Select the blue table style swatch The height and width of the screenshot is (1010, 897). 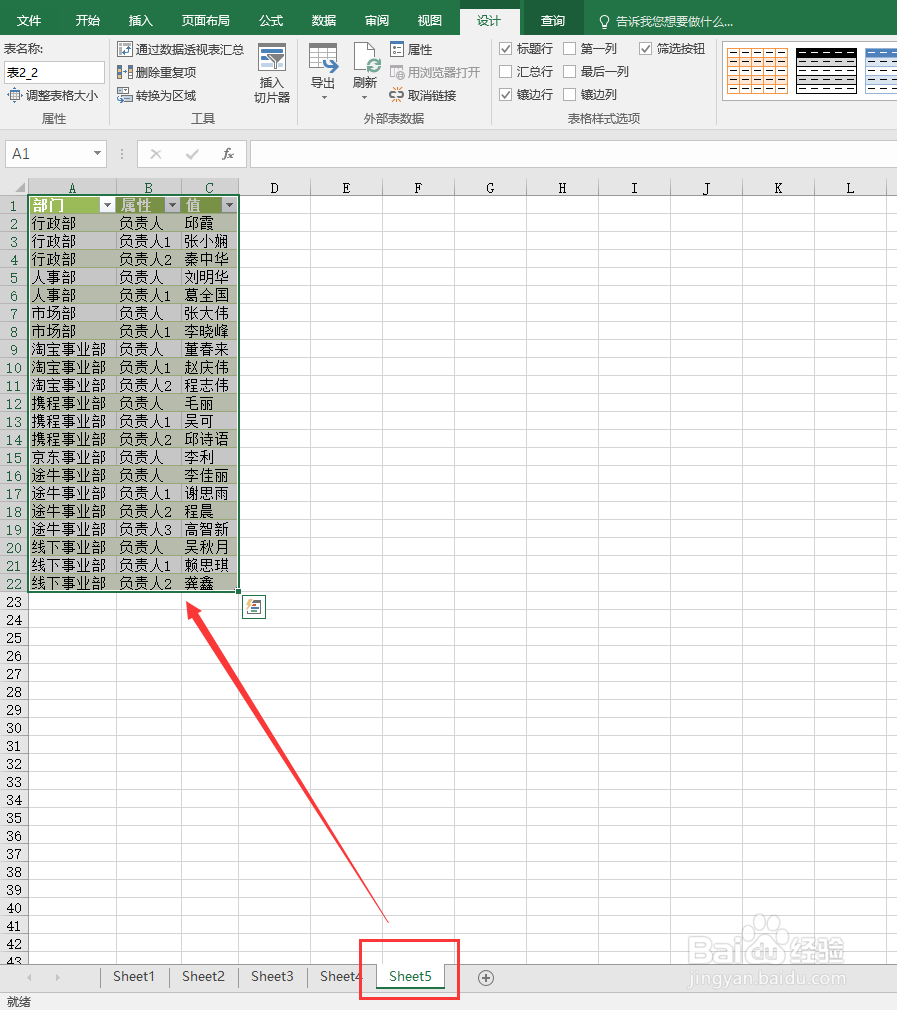882,70
